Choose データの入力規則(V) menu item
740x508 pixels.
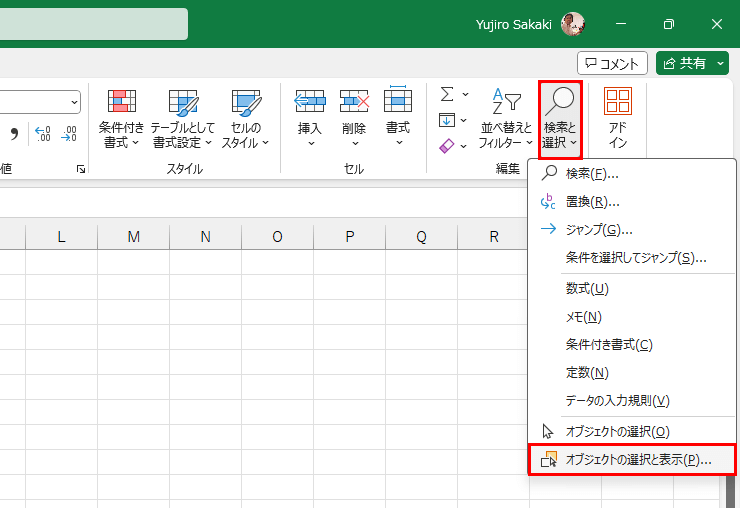pyautogui.click(x=632, y=401)
